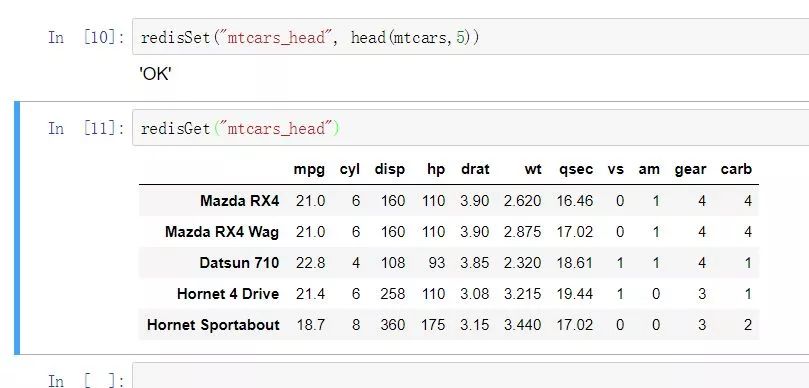This screenshot has height=388, width=809.
Task: Click the qsec column header
Action: pos(575,169)
